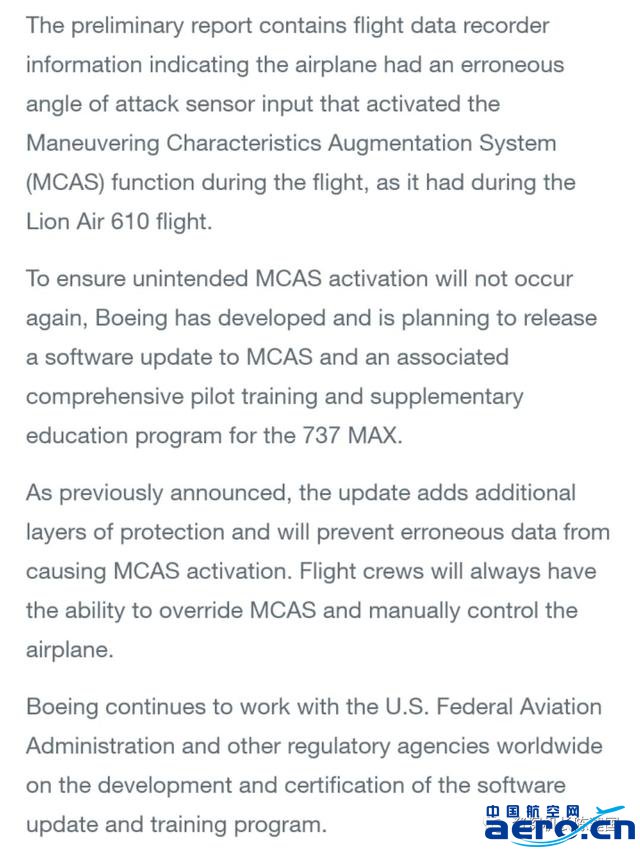Viewport: 640px width, 852px height.
Task: Click the '(MCAS)' abbreviation in parentheses
Action: point(65,183)
